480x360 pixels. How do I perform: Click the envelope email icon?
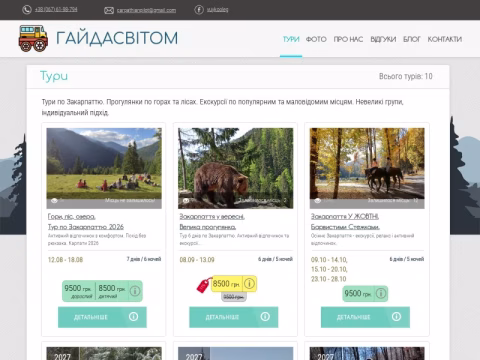click(x=109, y=10)
